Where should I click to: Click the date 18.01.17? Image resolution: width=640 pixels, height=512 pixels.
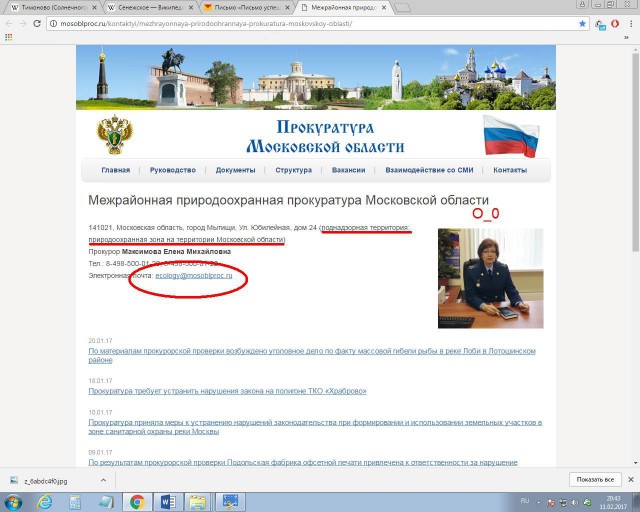[x=100, y=381]
